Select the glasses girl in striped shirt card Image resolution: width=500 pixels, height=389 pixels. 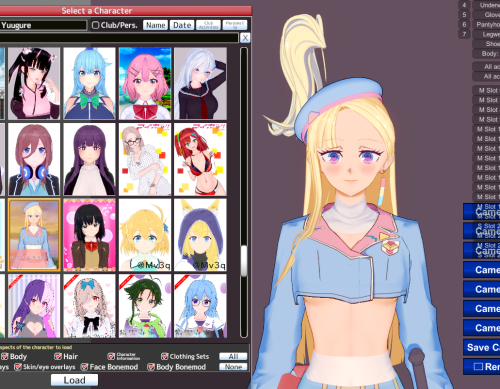tap(145, 159)
